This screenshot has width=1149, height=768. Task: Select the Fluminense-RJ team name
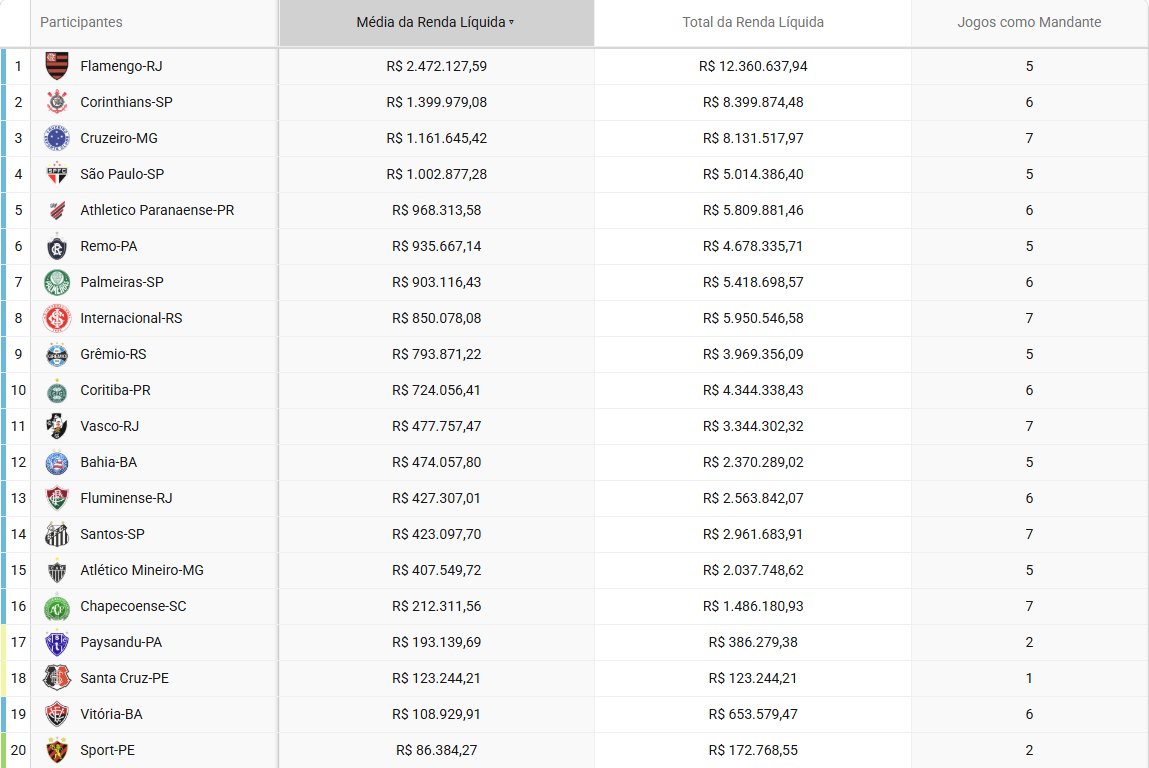(126, 498)
